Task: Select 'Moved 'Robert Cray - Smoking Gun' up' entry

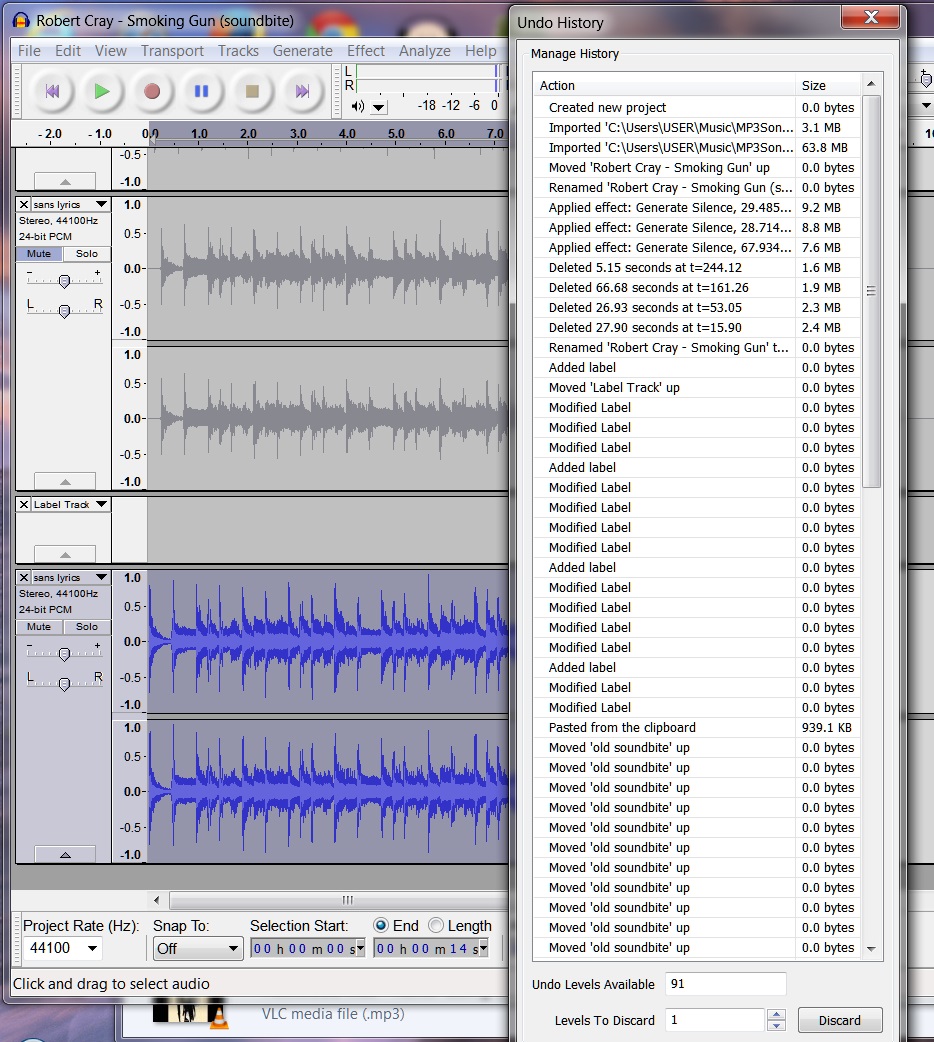Action: [697, 167]
